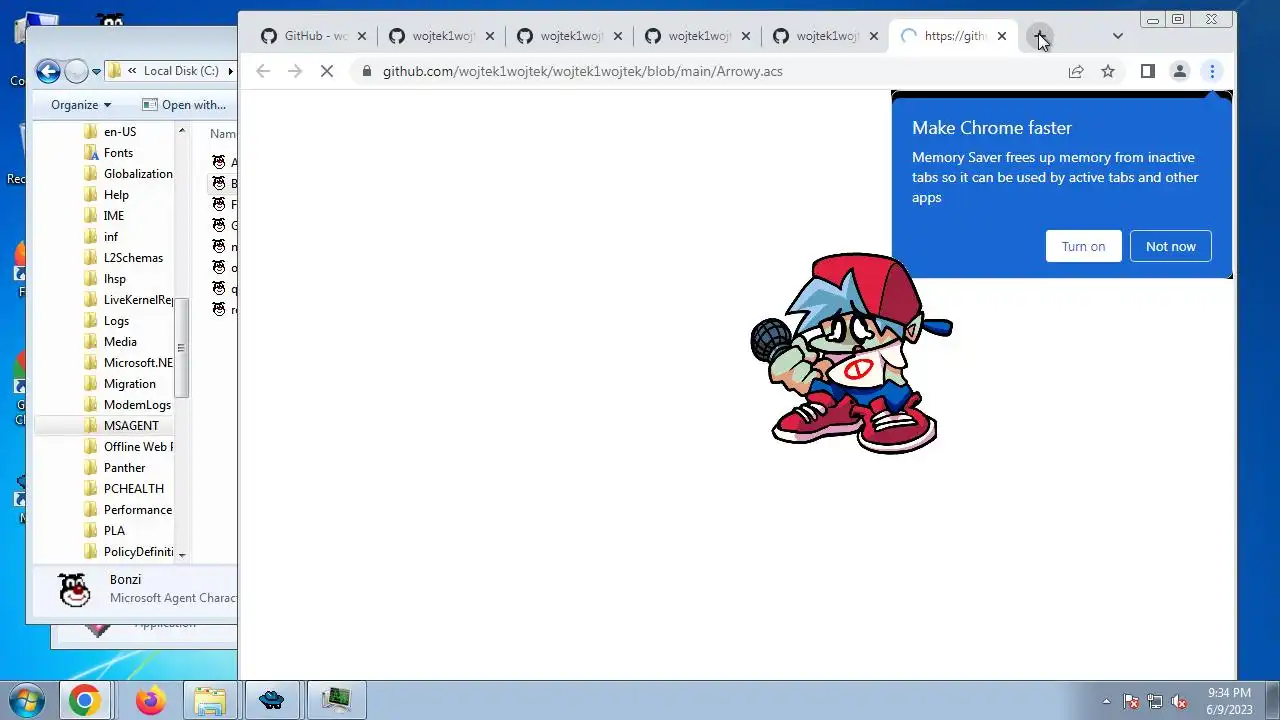Open the Windows Start menu
Screen dimensions: 1280x720
pyautogui.click(x=27, y=700)
